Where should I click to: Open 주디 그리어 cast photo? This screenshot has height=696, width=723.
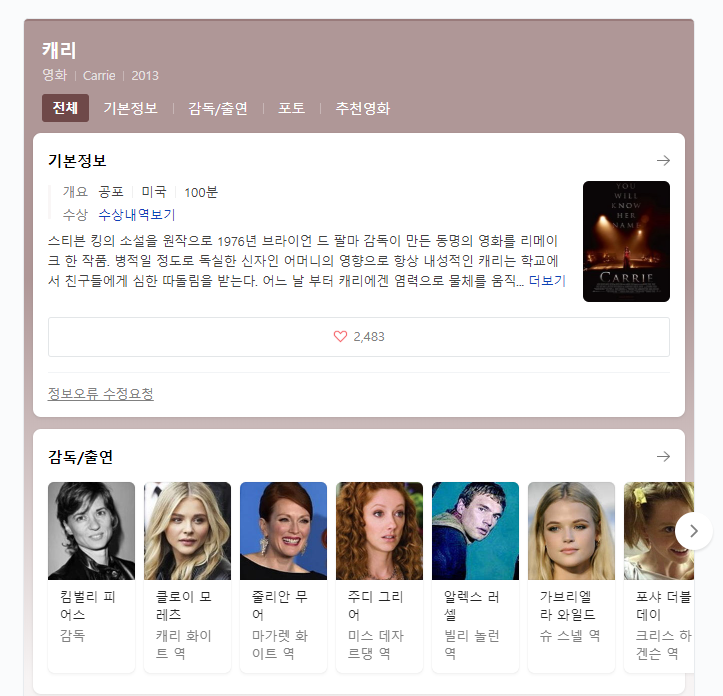click(x=379, y=531)
